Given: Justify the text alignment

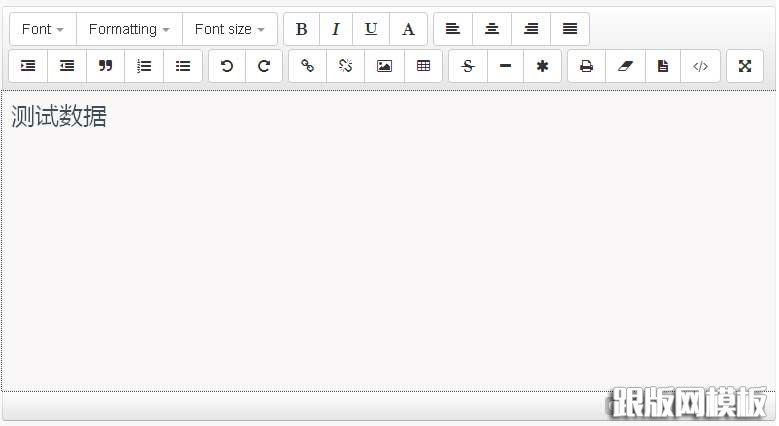Looking at the screenshot, I should pos(570,29).
